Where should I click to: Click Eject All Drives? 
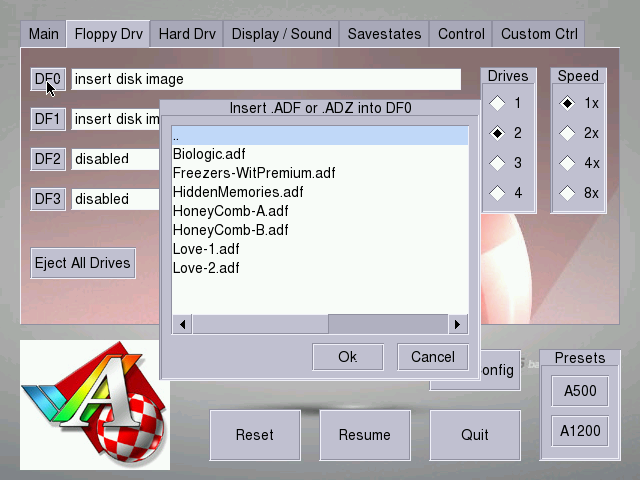point(83,263)
